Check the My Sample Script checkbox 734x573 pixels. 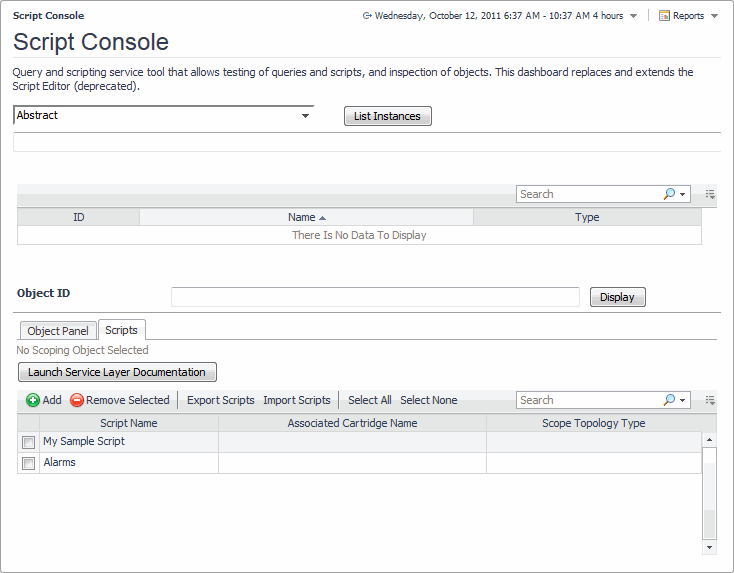coord(29,442)
